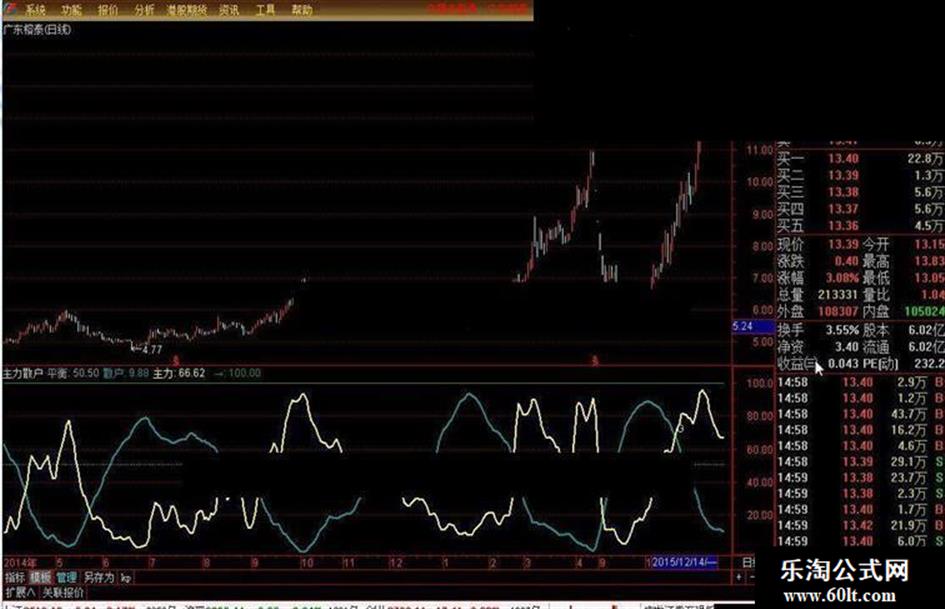
Task: Click month 12 marker on time axis
Action: [395, 563]
